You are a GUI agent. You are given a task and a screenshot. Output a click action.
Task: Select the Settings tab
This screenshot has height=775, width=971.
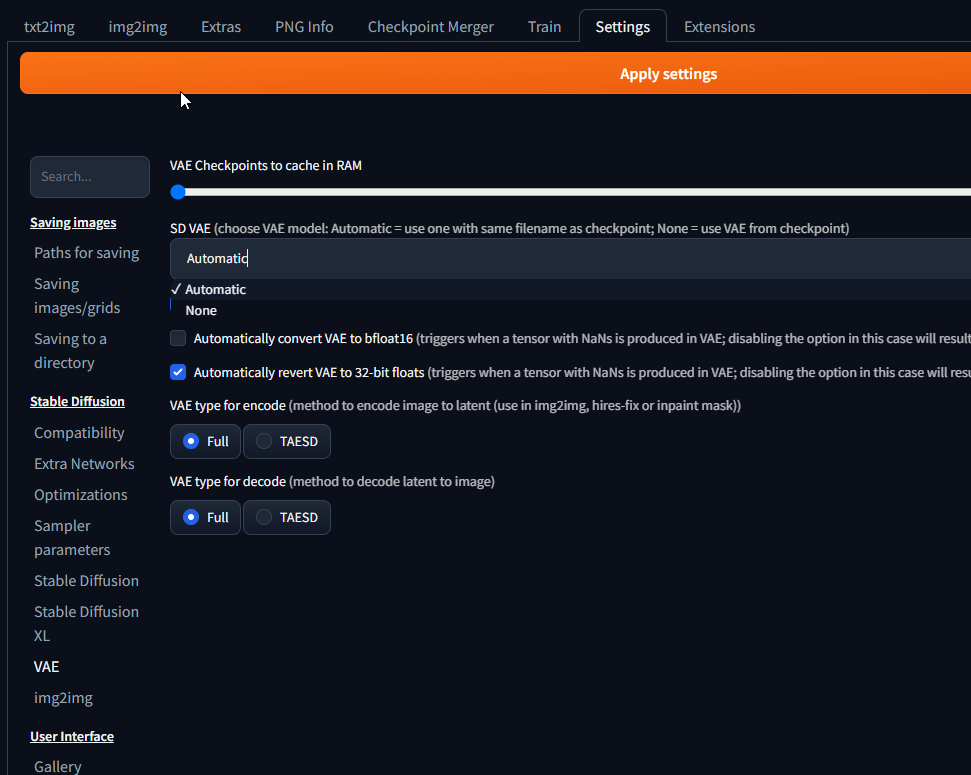pos(622,27)
